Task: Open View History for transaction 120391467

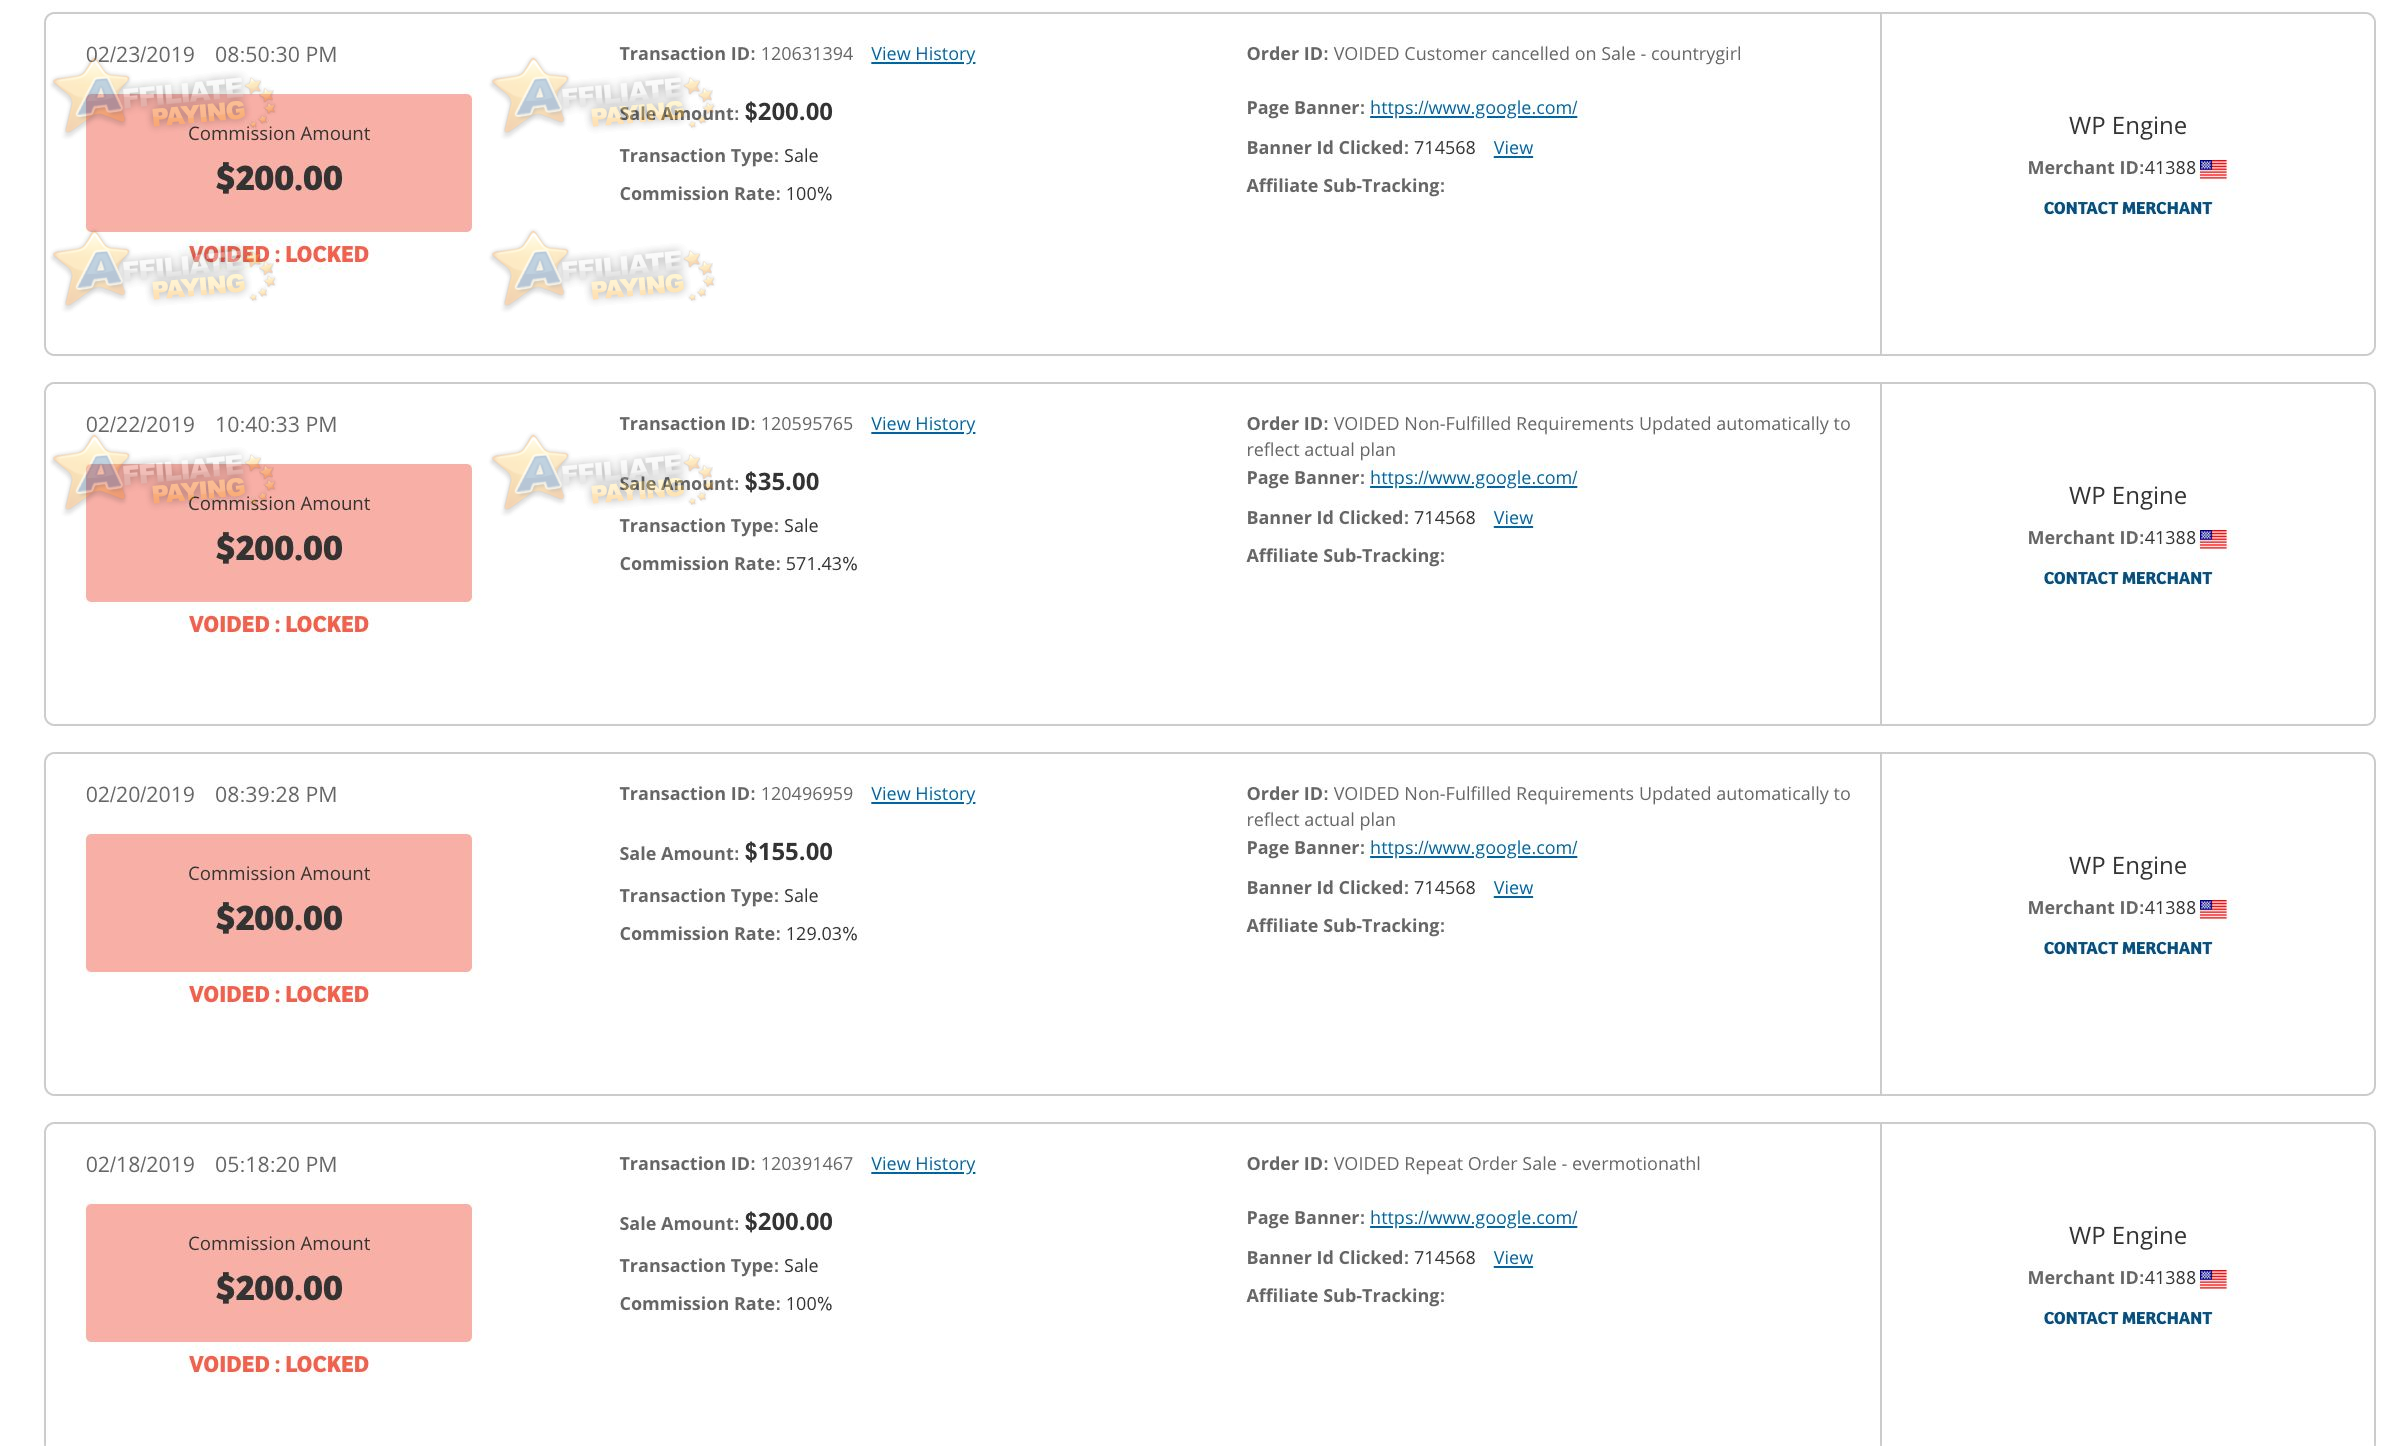Action: pyautogui.click(x=923, y=1164)
